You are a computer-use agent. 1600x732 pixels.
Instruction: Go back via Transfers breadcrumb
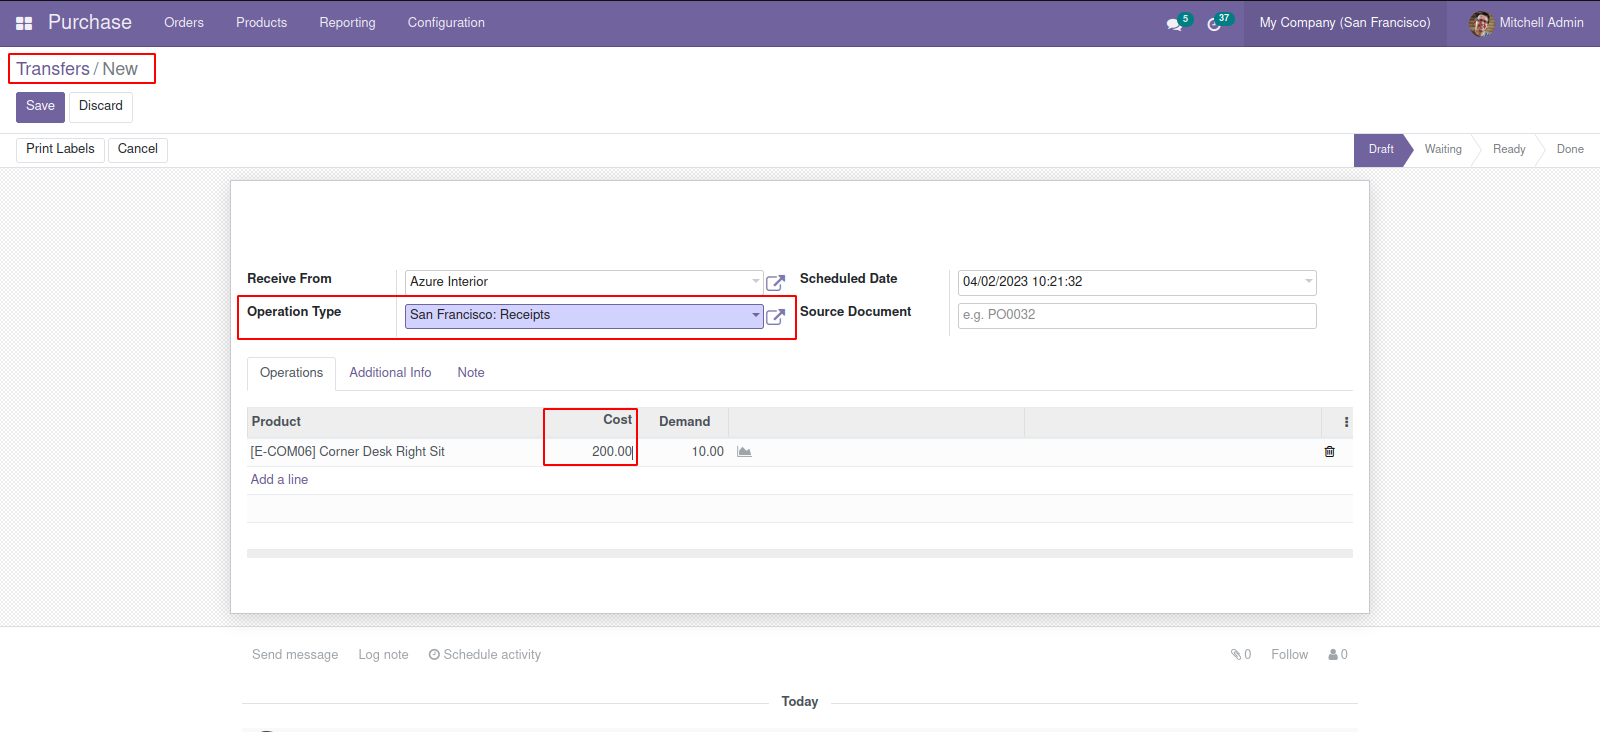[x=53, y=69]
